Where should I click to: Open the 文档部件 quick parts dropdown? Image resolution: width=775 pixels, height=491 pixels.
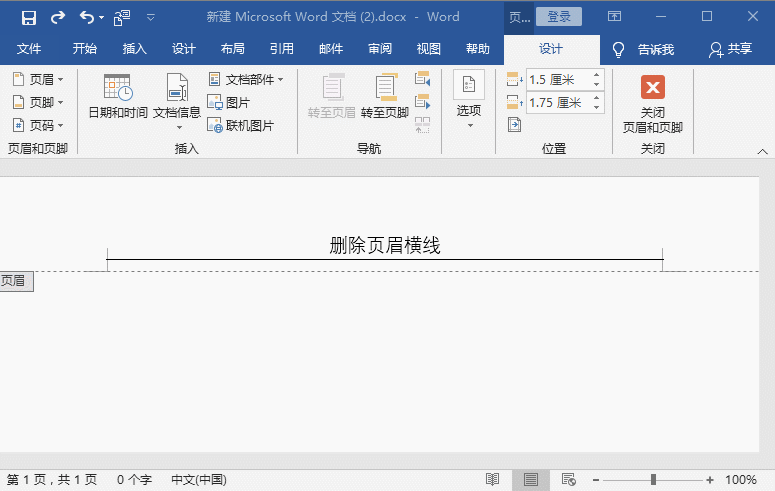[x=246, y=79]
